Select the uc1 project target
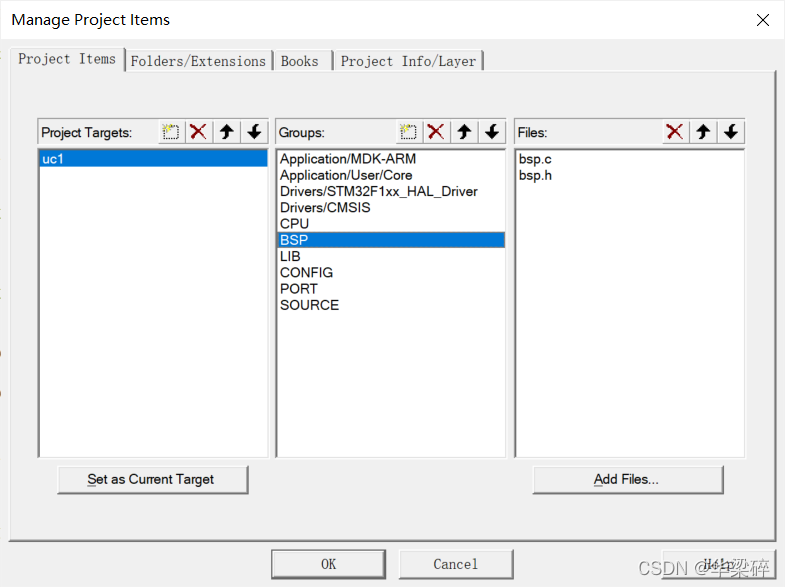785x587 pixels. coord(153,159)
